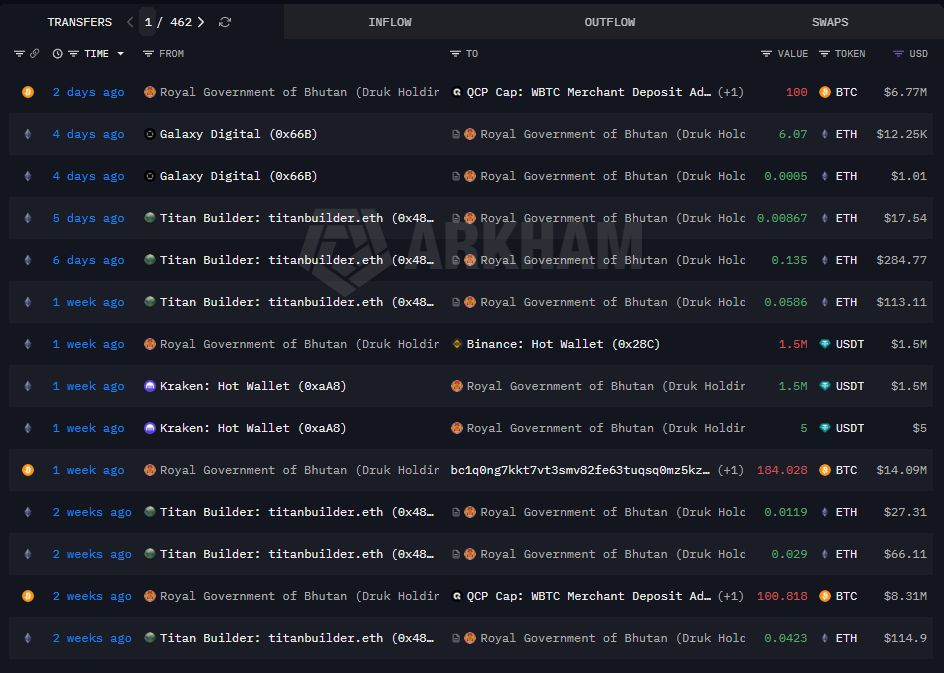Go to the next page of transfers
This screenshot has width=944, height=673.
coord(201,22)
